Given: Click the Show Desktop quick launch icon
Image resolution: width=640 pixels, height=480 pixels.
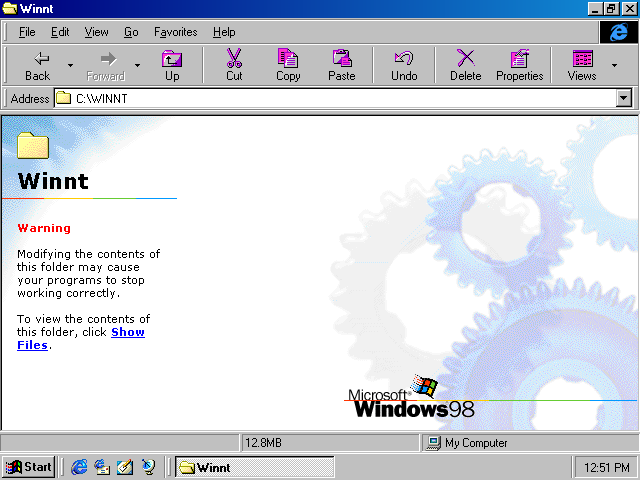Looking at the screenshot, I should [125, 467].
